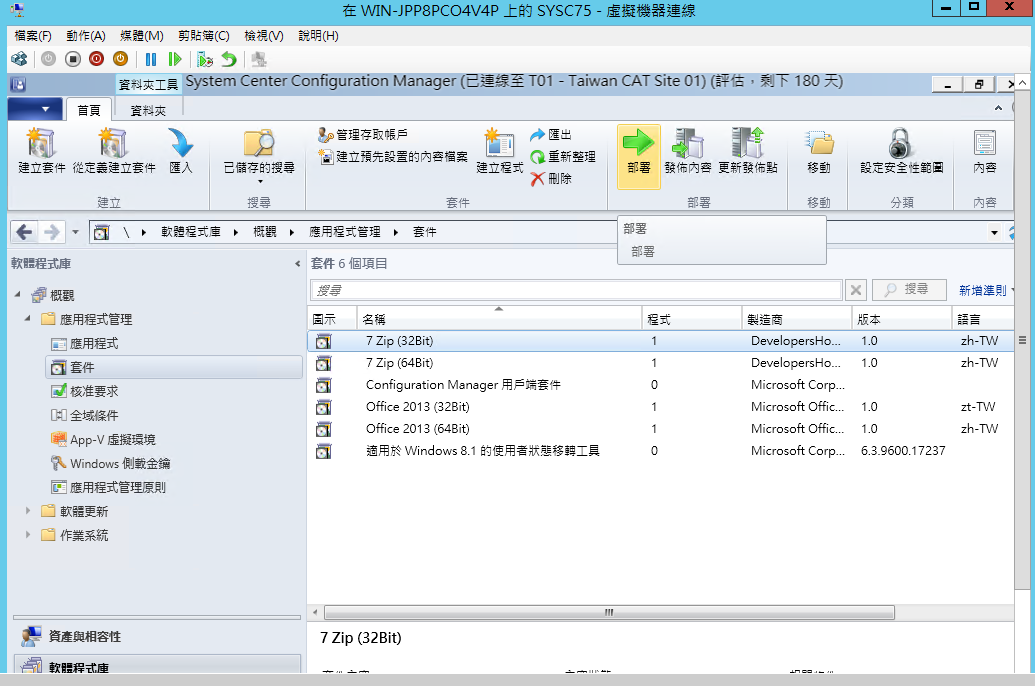Screen dimensions: 1035x686
Task: Open the address bar dropdown arrow
Action: [x=994, y=232]
